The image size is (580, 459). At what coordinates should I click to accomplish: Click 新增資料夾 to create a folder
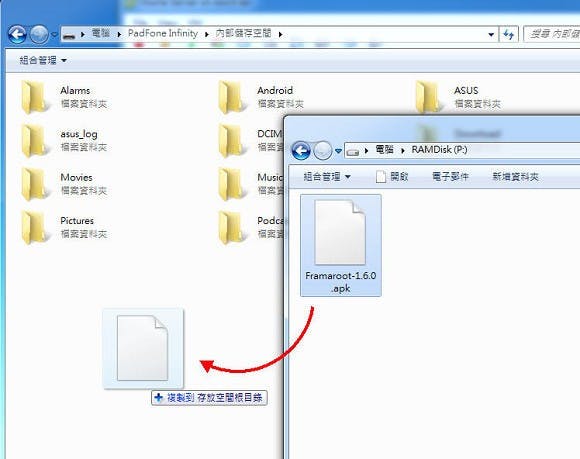515,177
